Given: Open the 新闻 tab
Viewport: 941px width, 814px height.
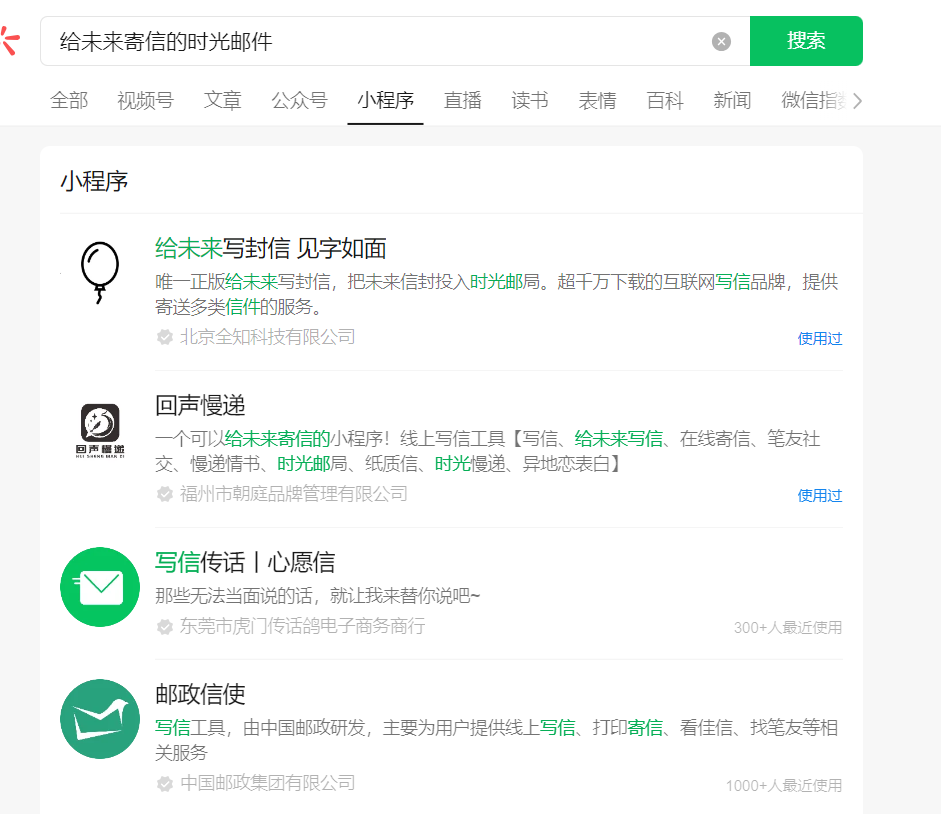Looking at the screenshot, I should point(732,100).
